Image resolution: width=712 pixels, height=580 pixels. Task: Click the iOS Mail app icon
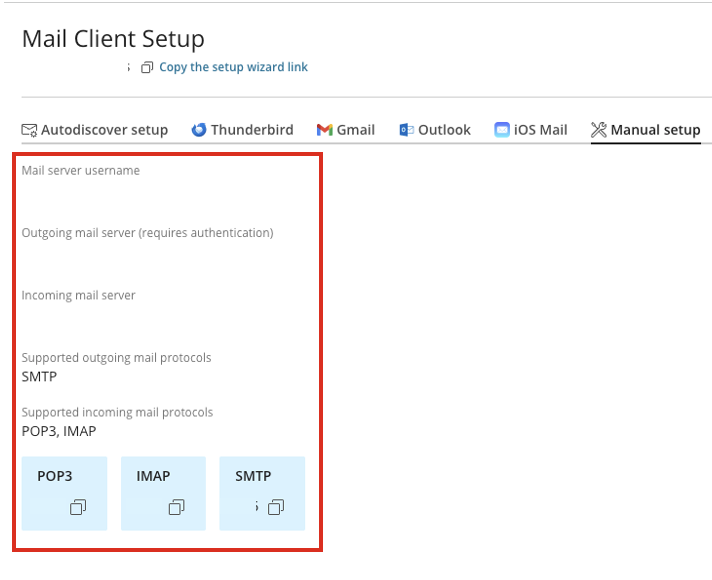[x=502, y=130]
